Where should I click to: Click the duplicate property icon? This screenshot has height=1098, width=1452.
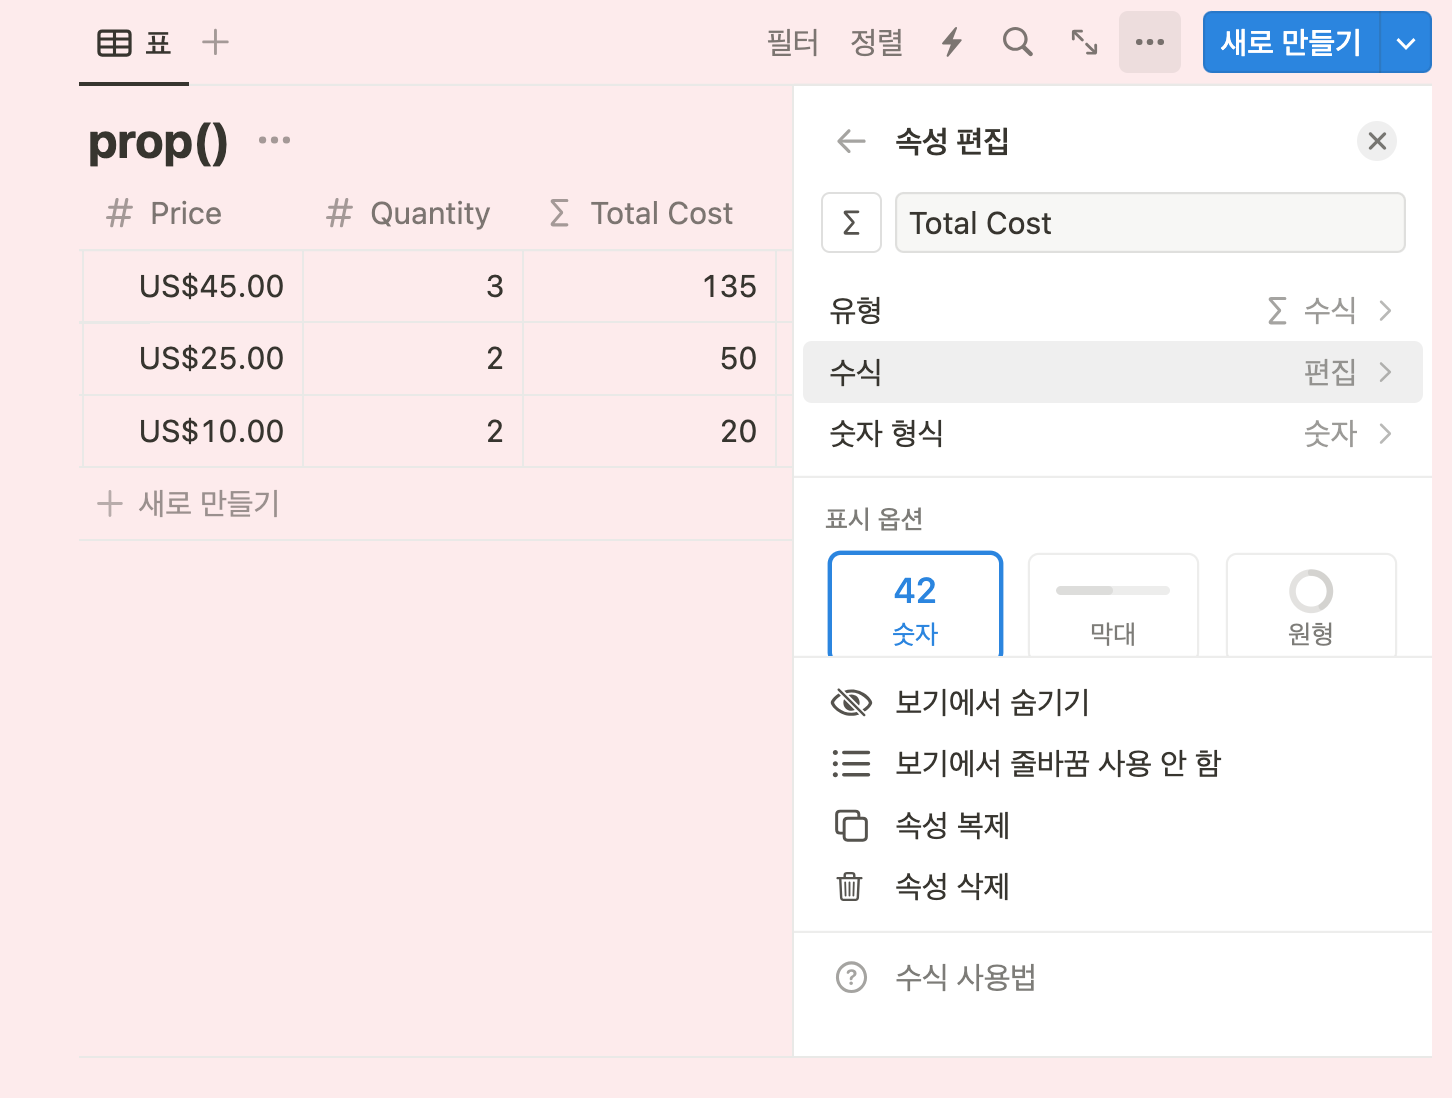[x=851, y=825]
